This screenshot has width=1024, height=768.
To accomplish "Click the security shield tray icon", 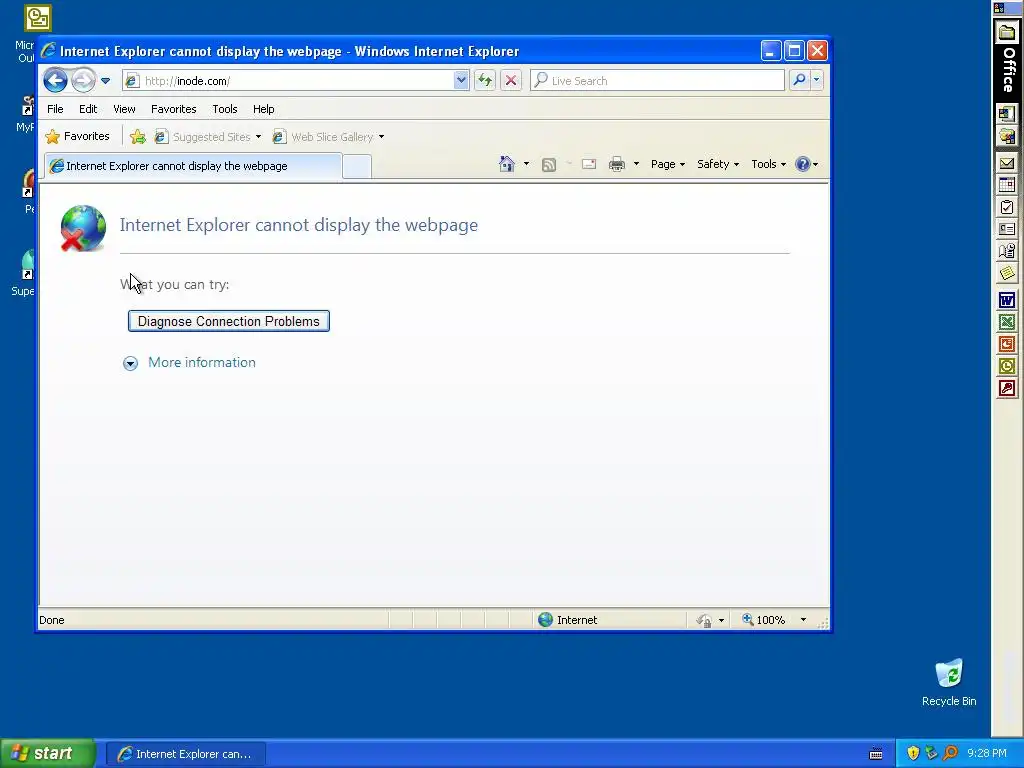I will [913, 753].
